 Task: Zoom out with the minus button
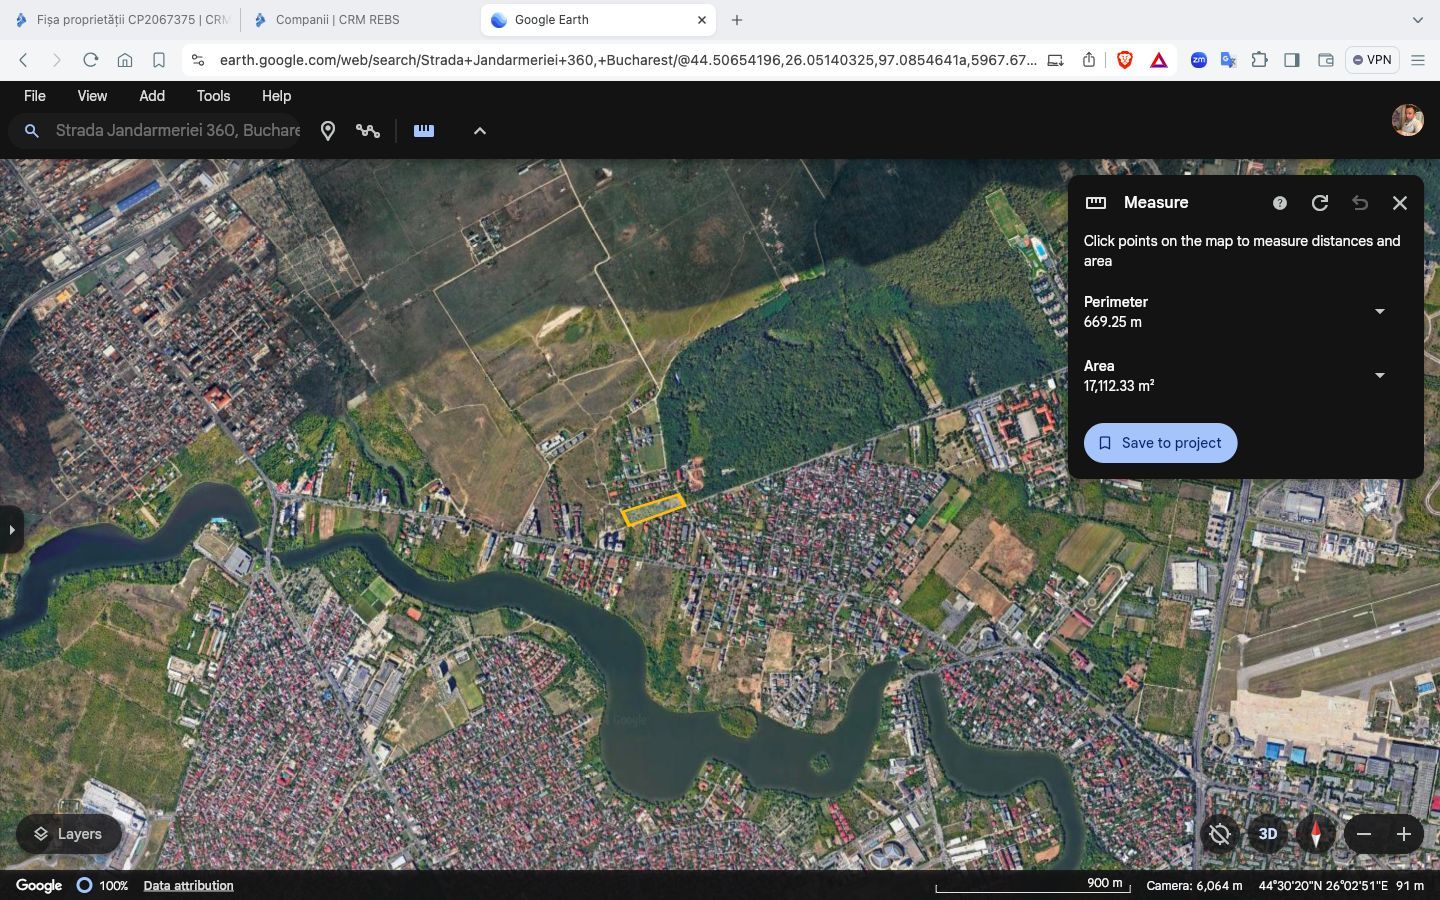[x=1364, y=834]
